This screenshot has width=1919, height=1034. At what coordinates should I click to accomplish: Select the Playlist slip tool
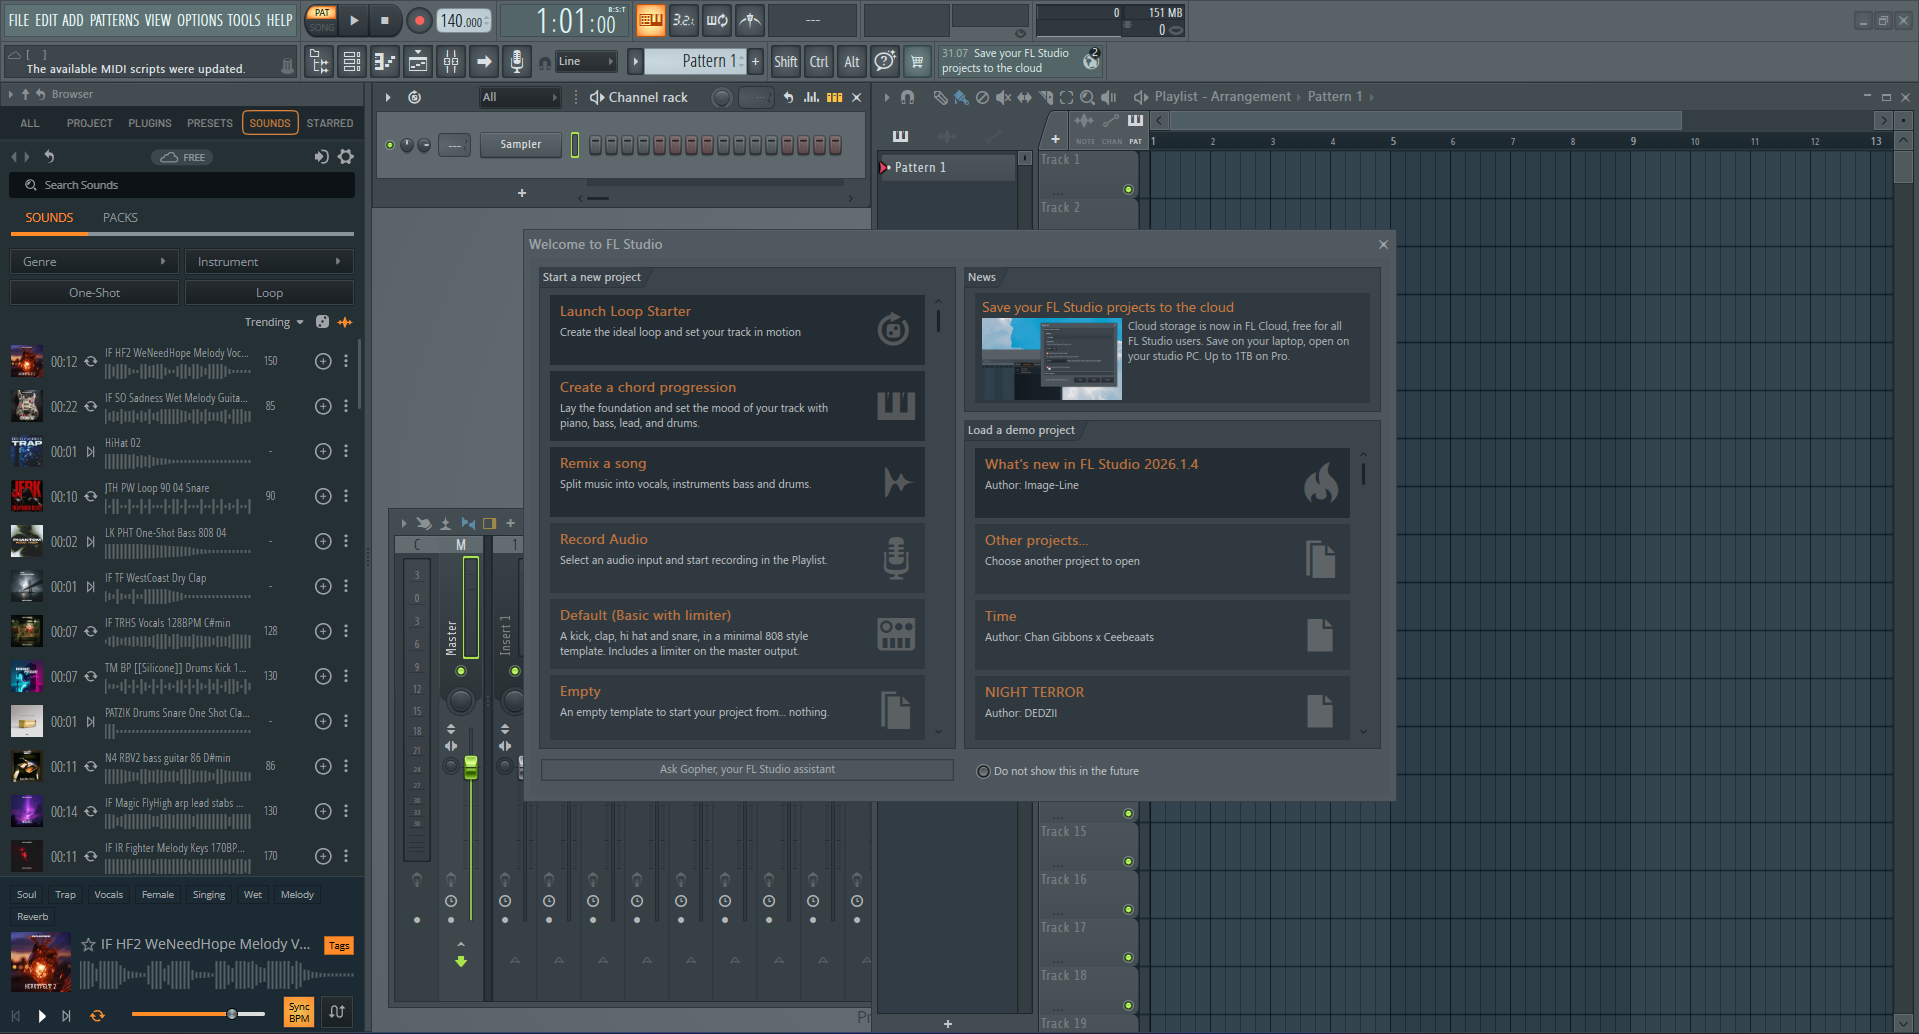tap(1024, 97)
